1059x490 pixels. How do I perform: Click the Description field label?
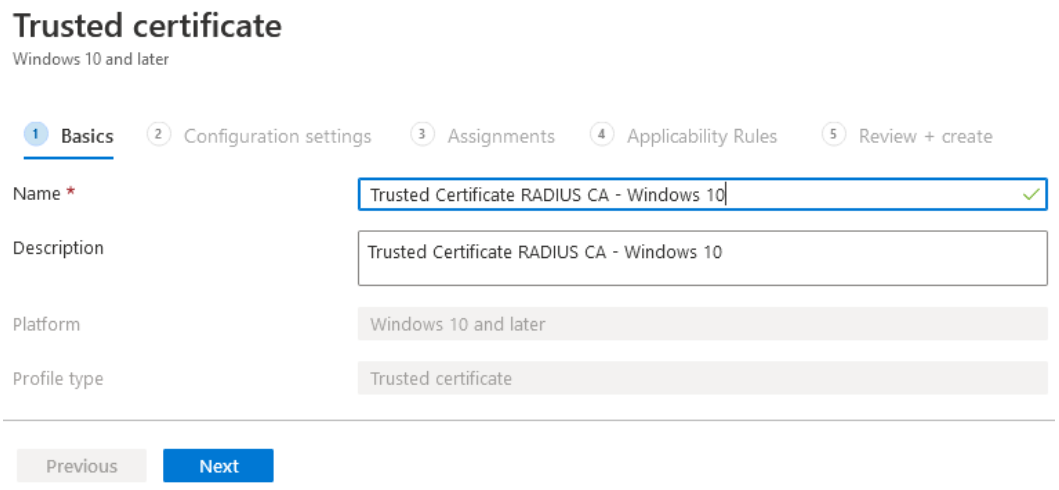click(x=58, y=248)
